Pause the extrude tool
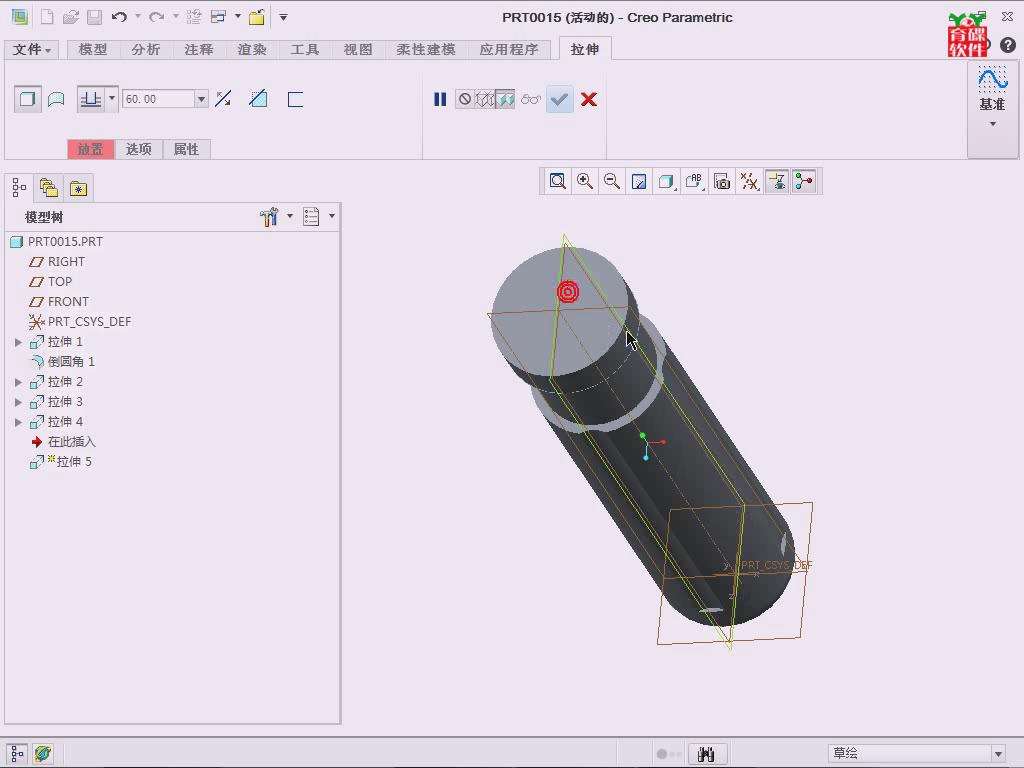Screen dimensions: 1024x768 click(440, 99)
